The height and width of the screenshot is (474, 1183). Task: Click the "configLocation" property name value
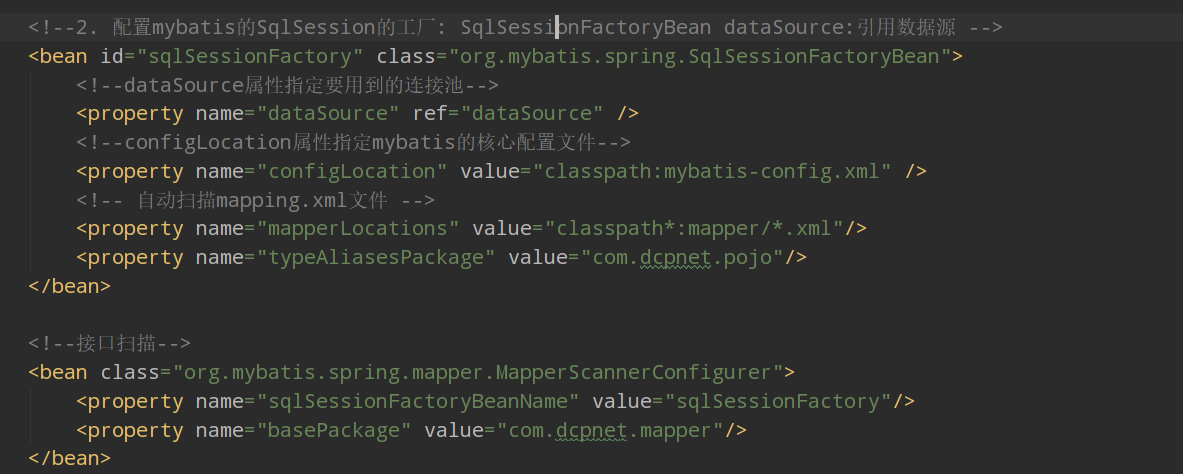[x=352, y=171]
